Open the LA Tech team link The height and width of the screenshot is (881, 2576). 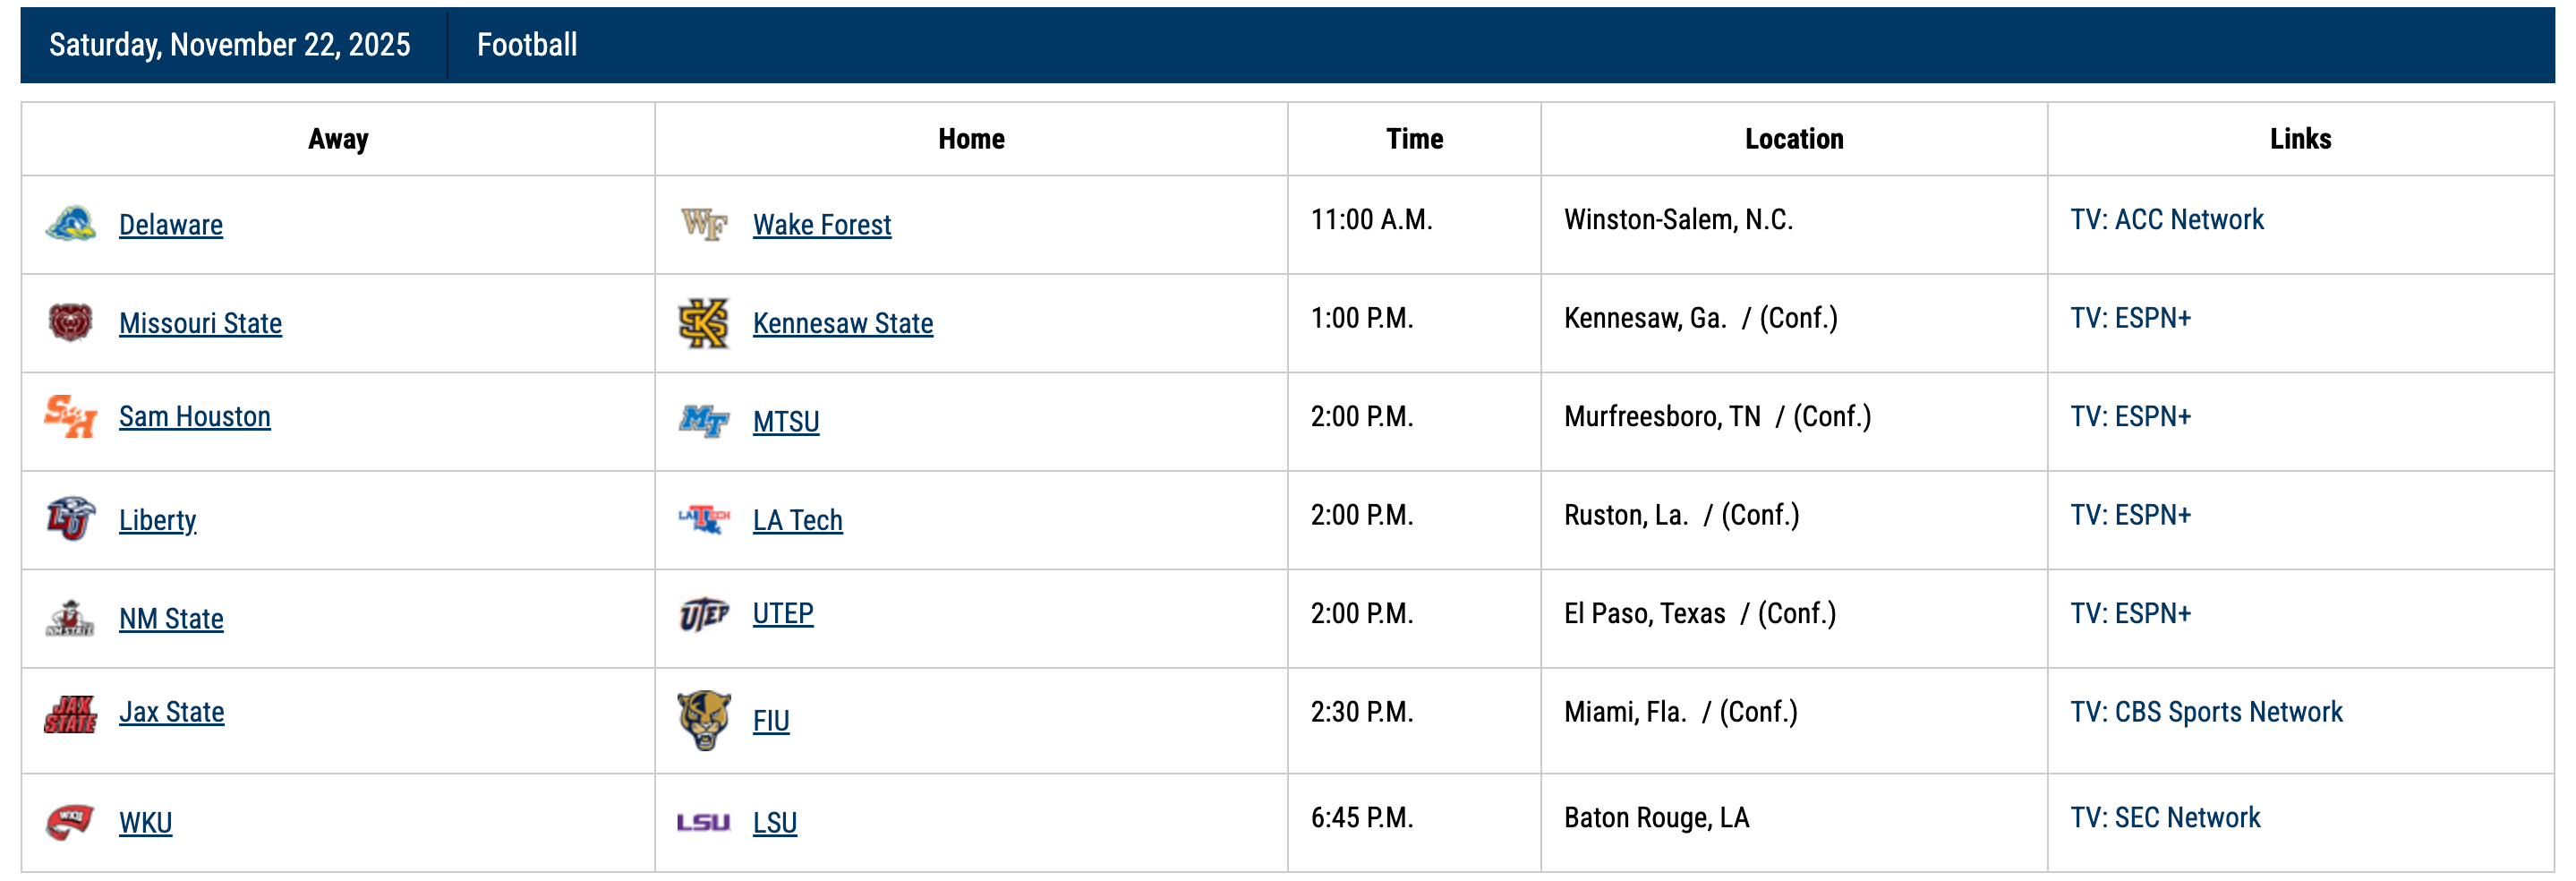coord(797,520)
